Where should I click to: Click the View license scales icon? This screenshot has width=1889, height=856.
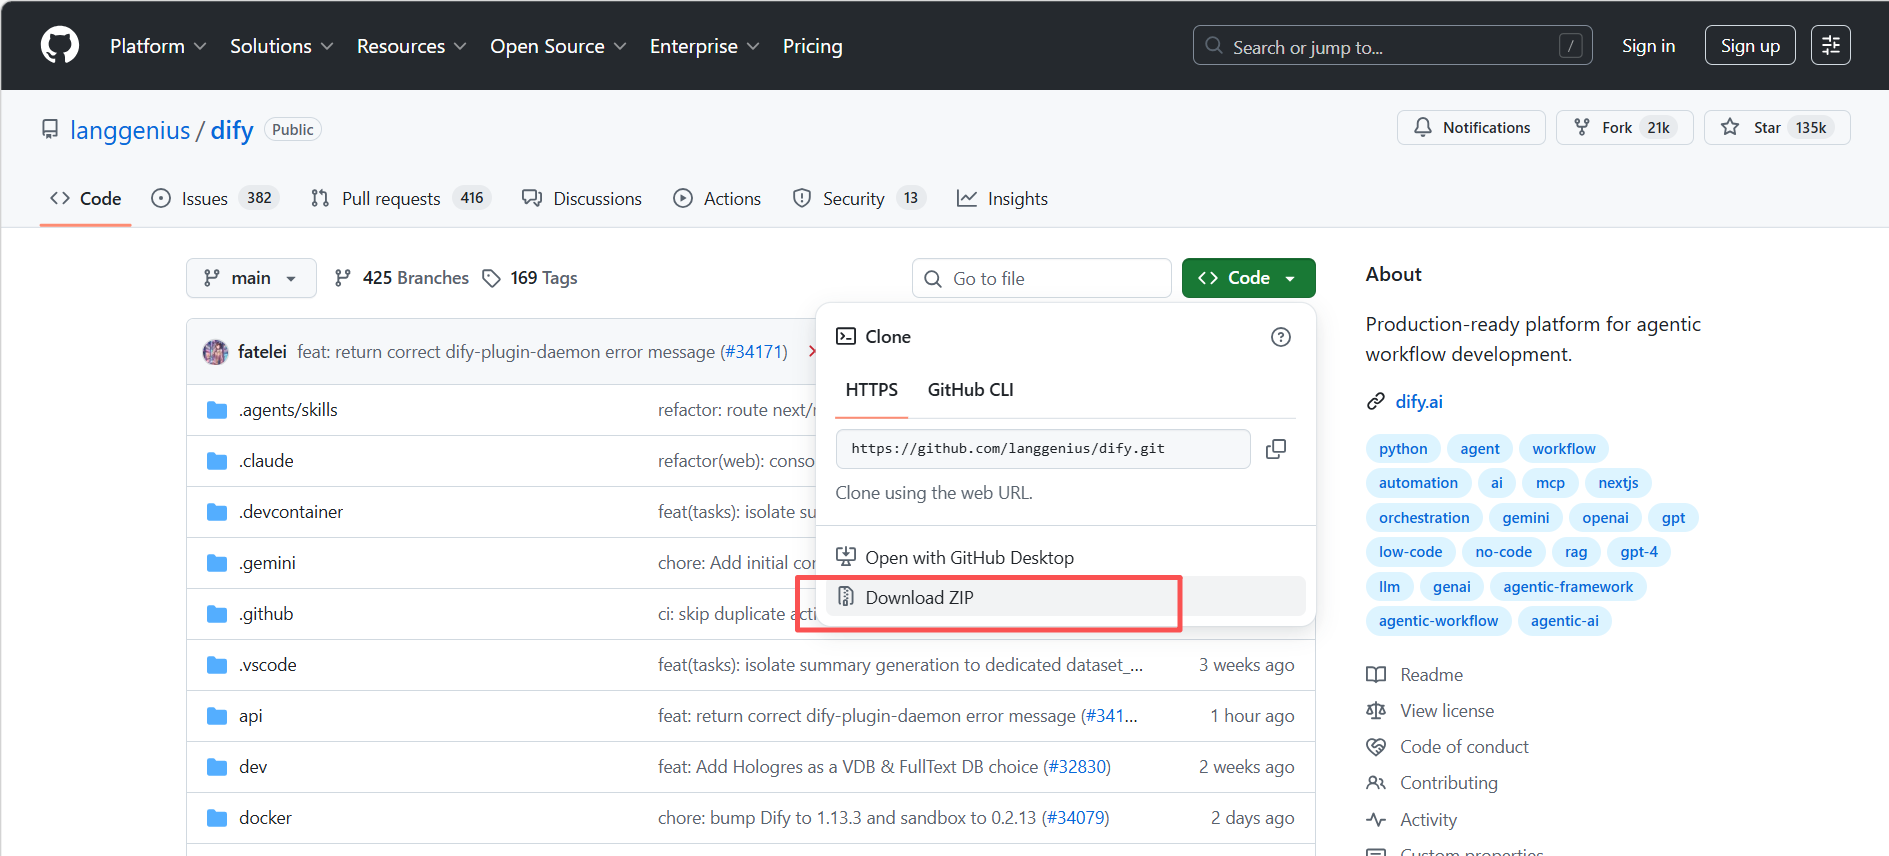coord(1376,711)
